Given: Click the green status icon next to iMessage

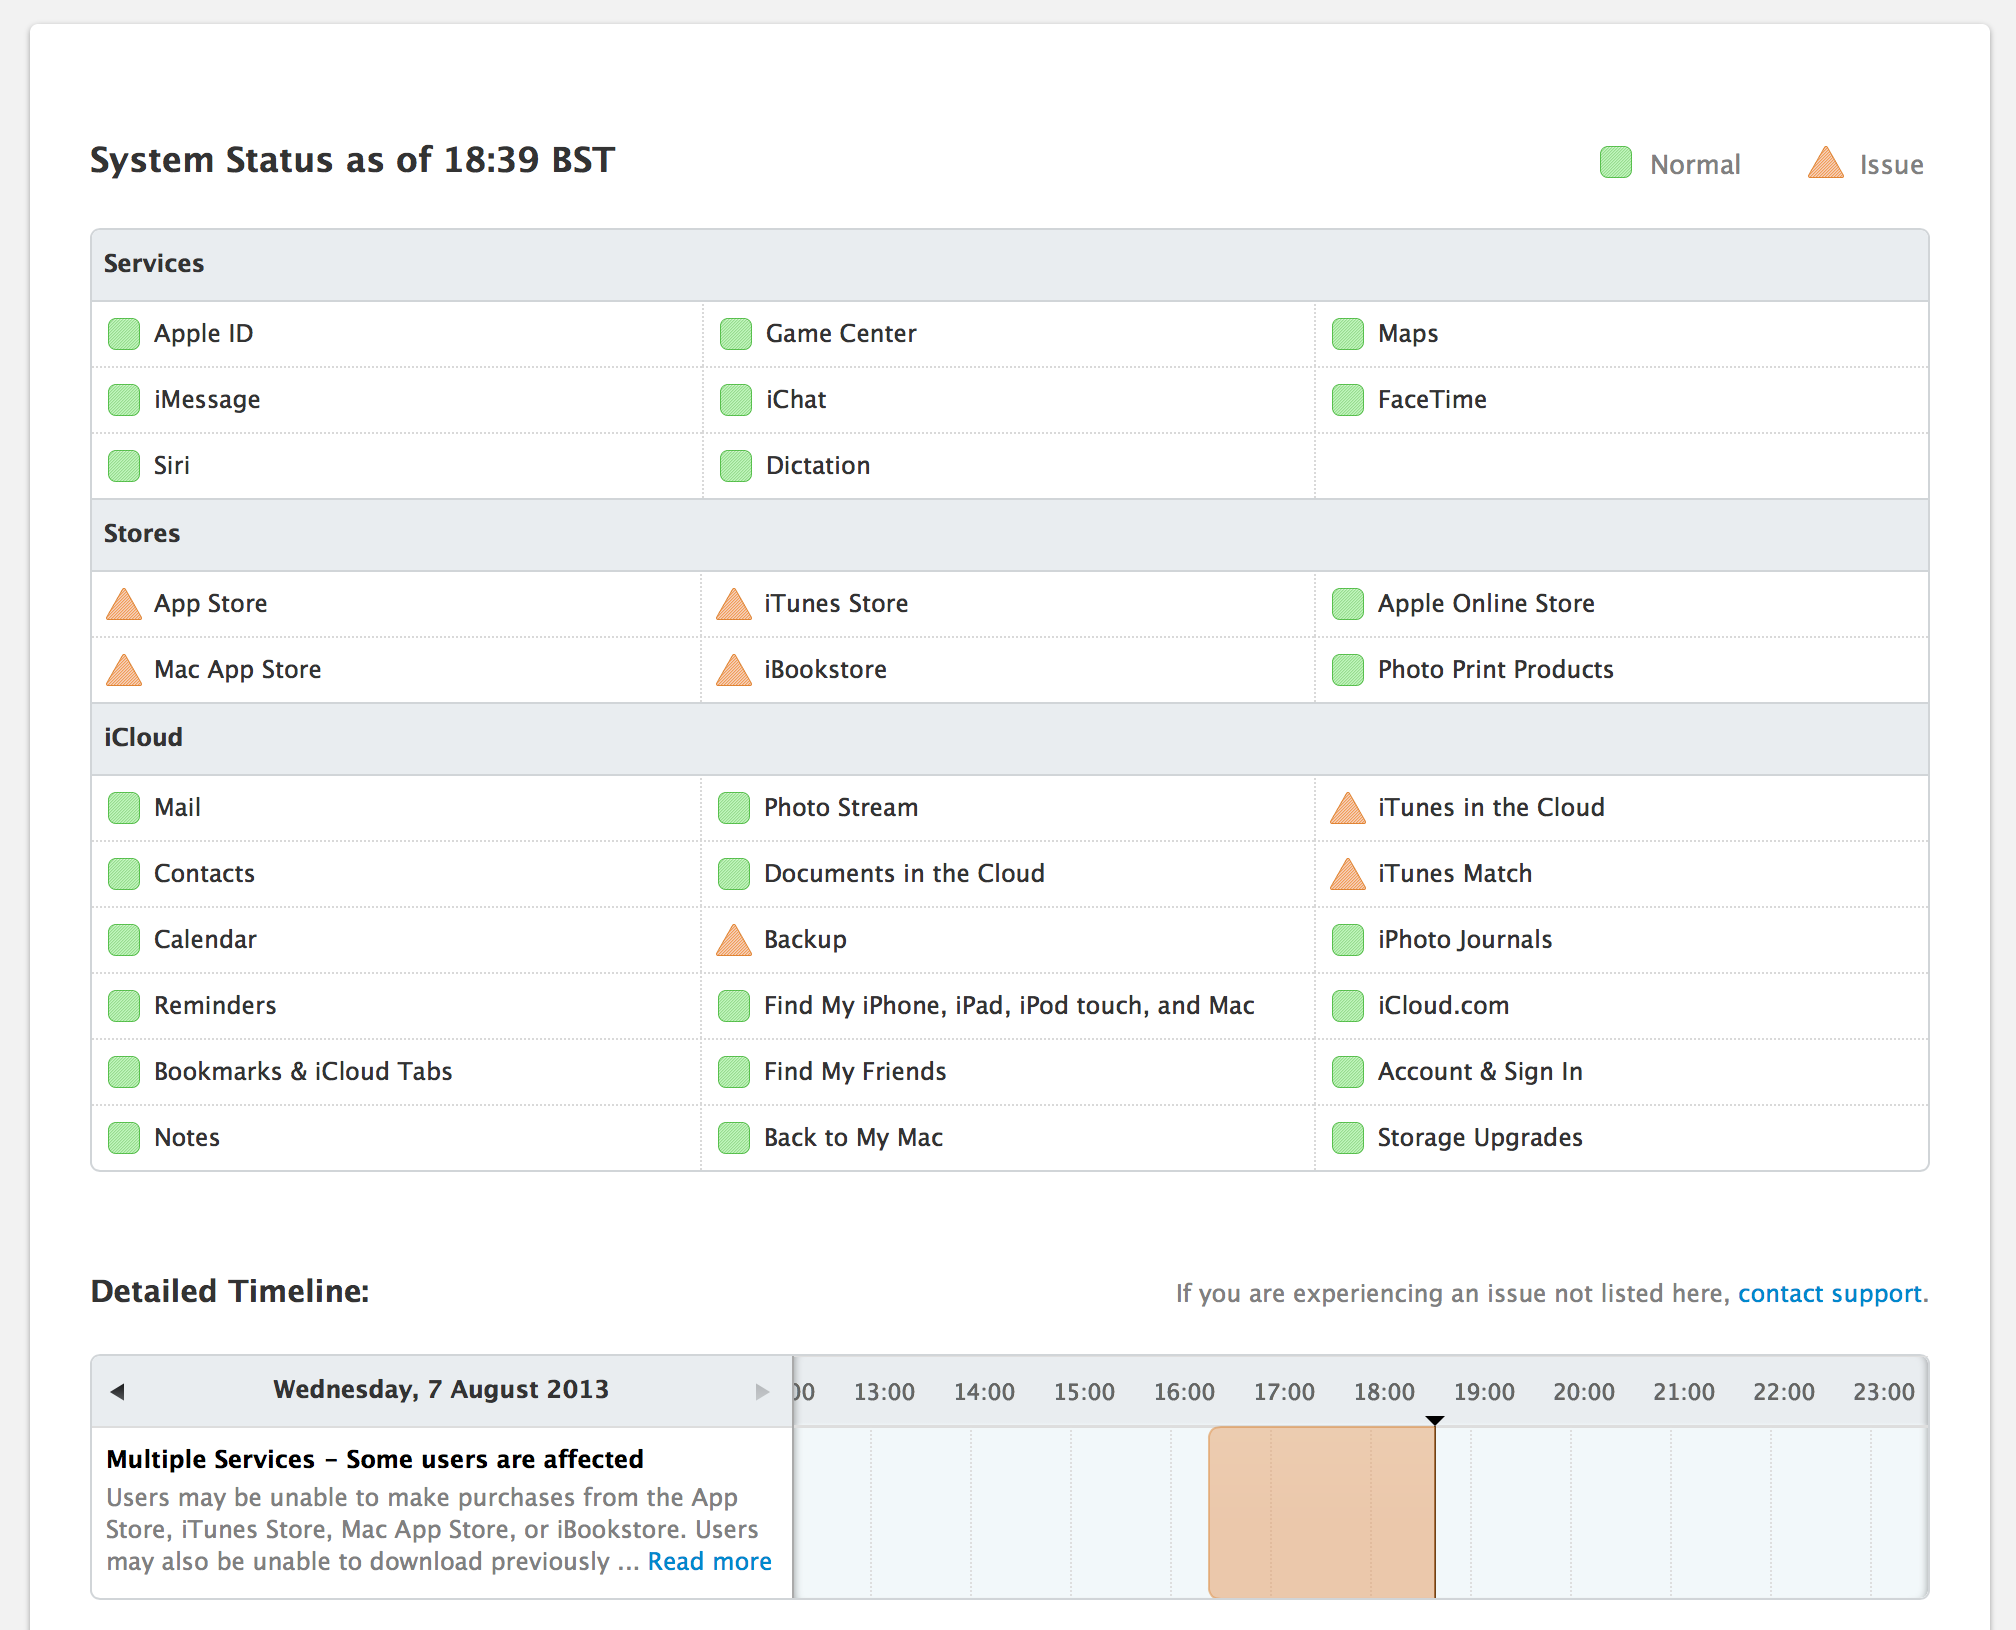Looking at the screenshot, I should (x=124, y=400).
